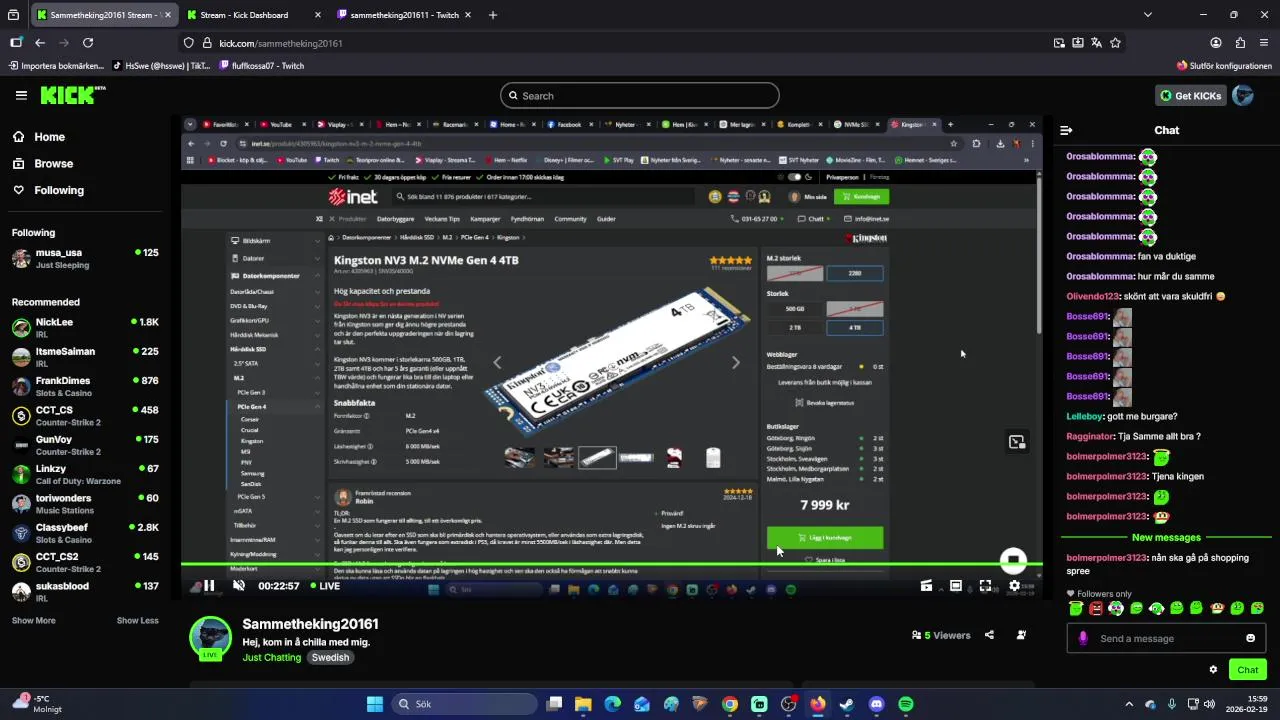Screen dimensions: 1280x720
Task: Unmute the stream audio
Action: pos(238,586)
